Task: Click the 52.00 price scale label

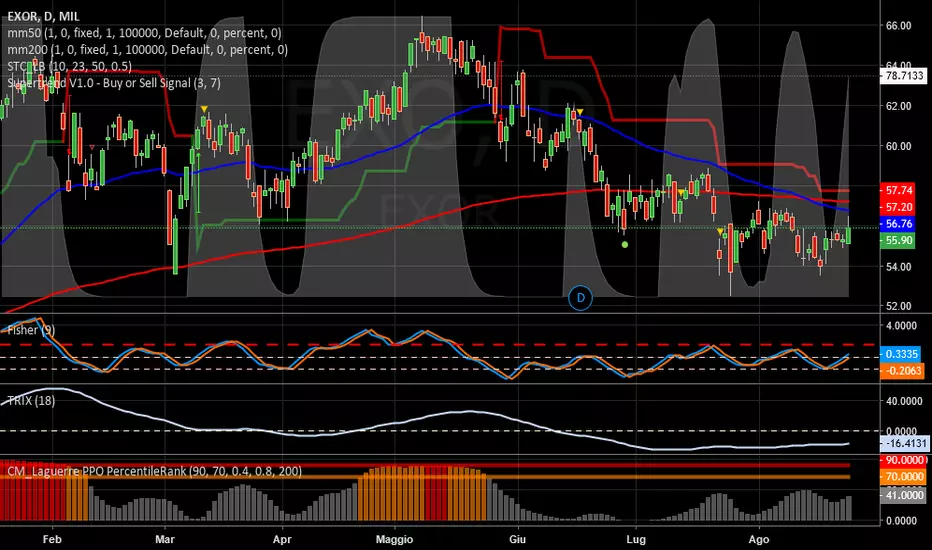Action: click(898, 306)
